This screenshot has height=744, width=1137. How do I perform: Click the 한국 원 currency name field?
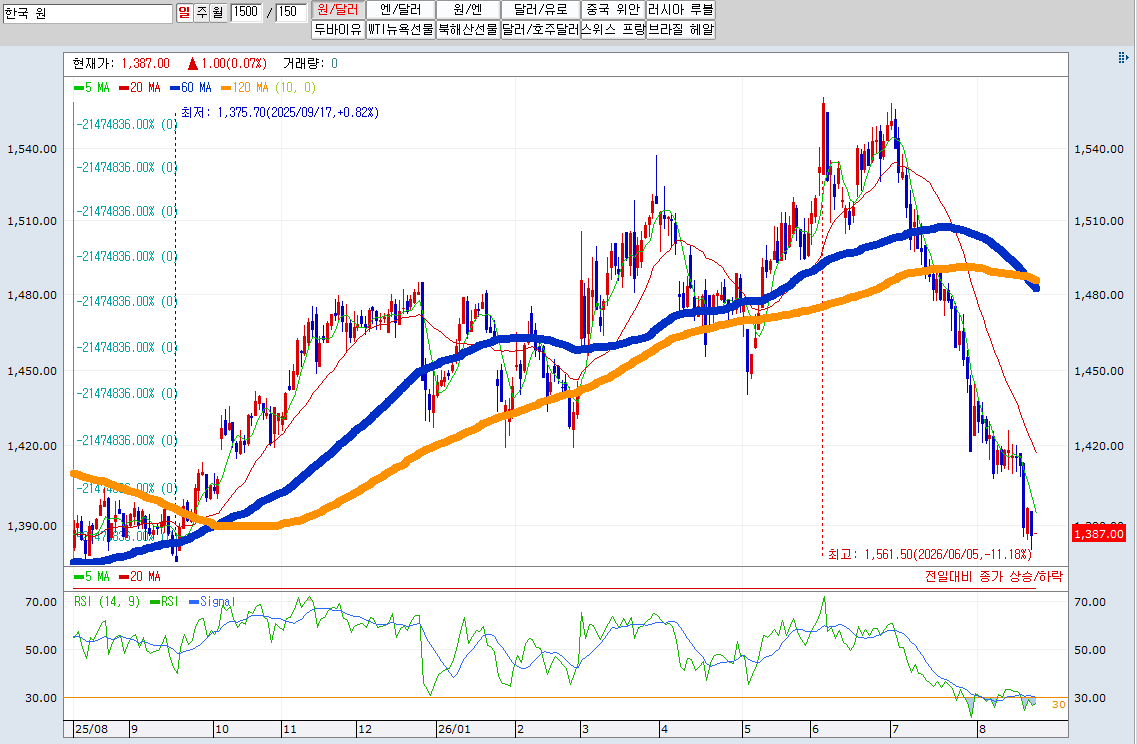pyautogui.click(x=88, y=13)
